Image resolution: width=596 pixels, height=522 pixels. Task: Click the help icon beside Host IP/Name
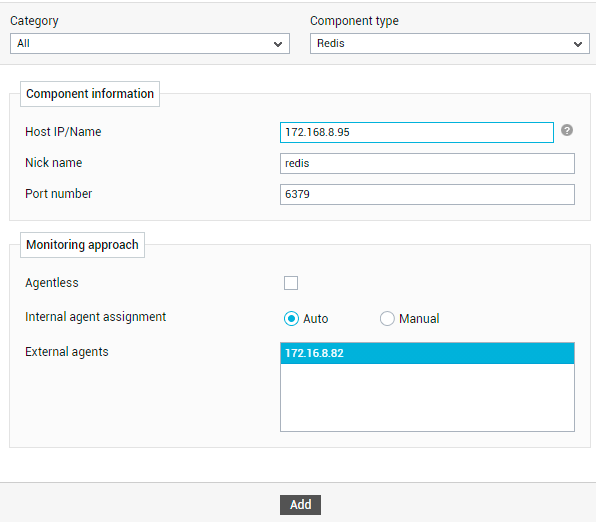tap(567, 130)
